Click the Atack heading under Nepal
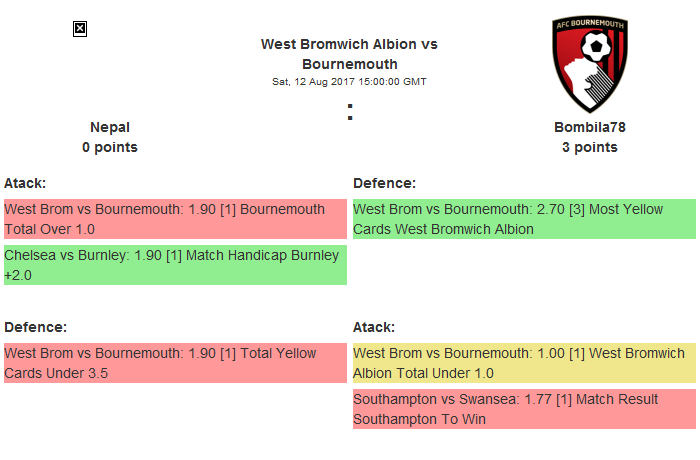The width and height of the screenshot is (700, 460). (25, 183)
